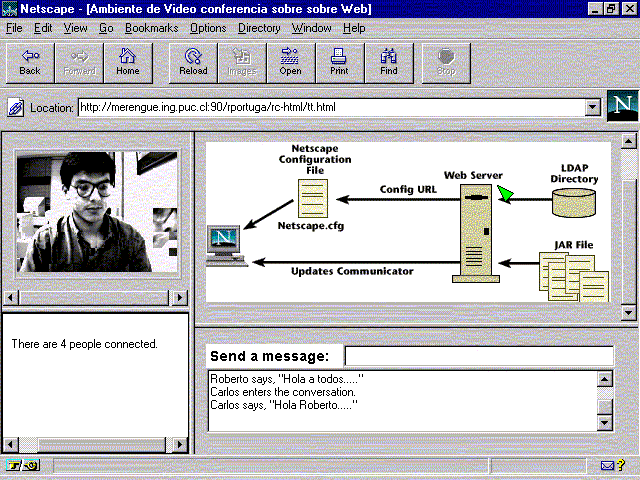This screenshot has width=640, height=480.
Task: Click the LDAP Directory cylinder image
Action: click(x=574, y=202)
